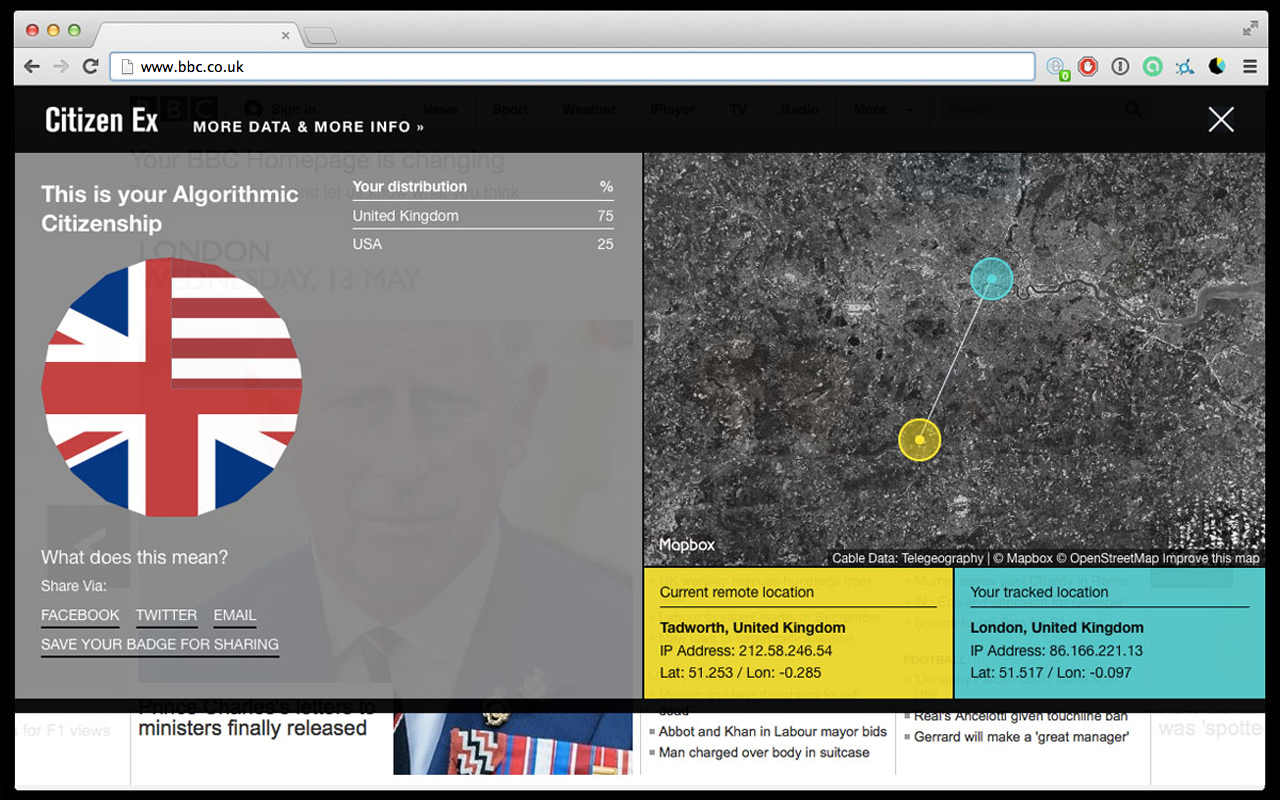Image resolution: width=1280 pixels, height=800 pixels.
Task: Click SAVE YOUR BADGE FOR SHARING
Action: click(x=160, y=645)
